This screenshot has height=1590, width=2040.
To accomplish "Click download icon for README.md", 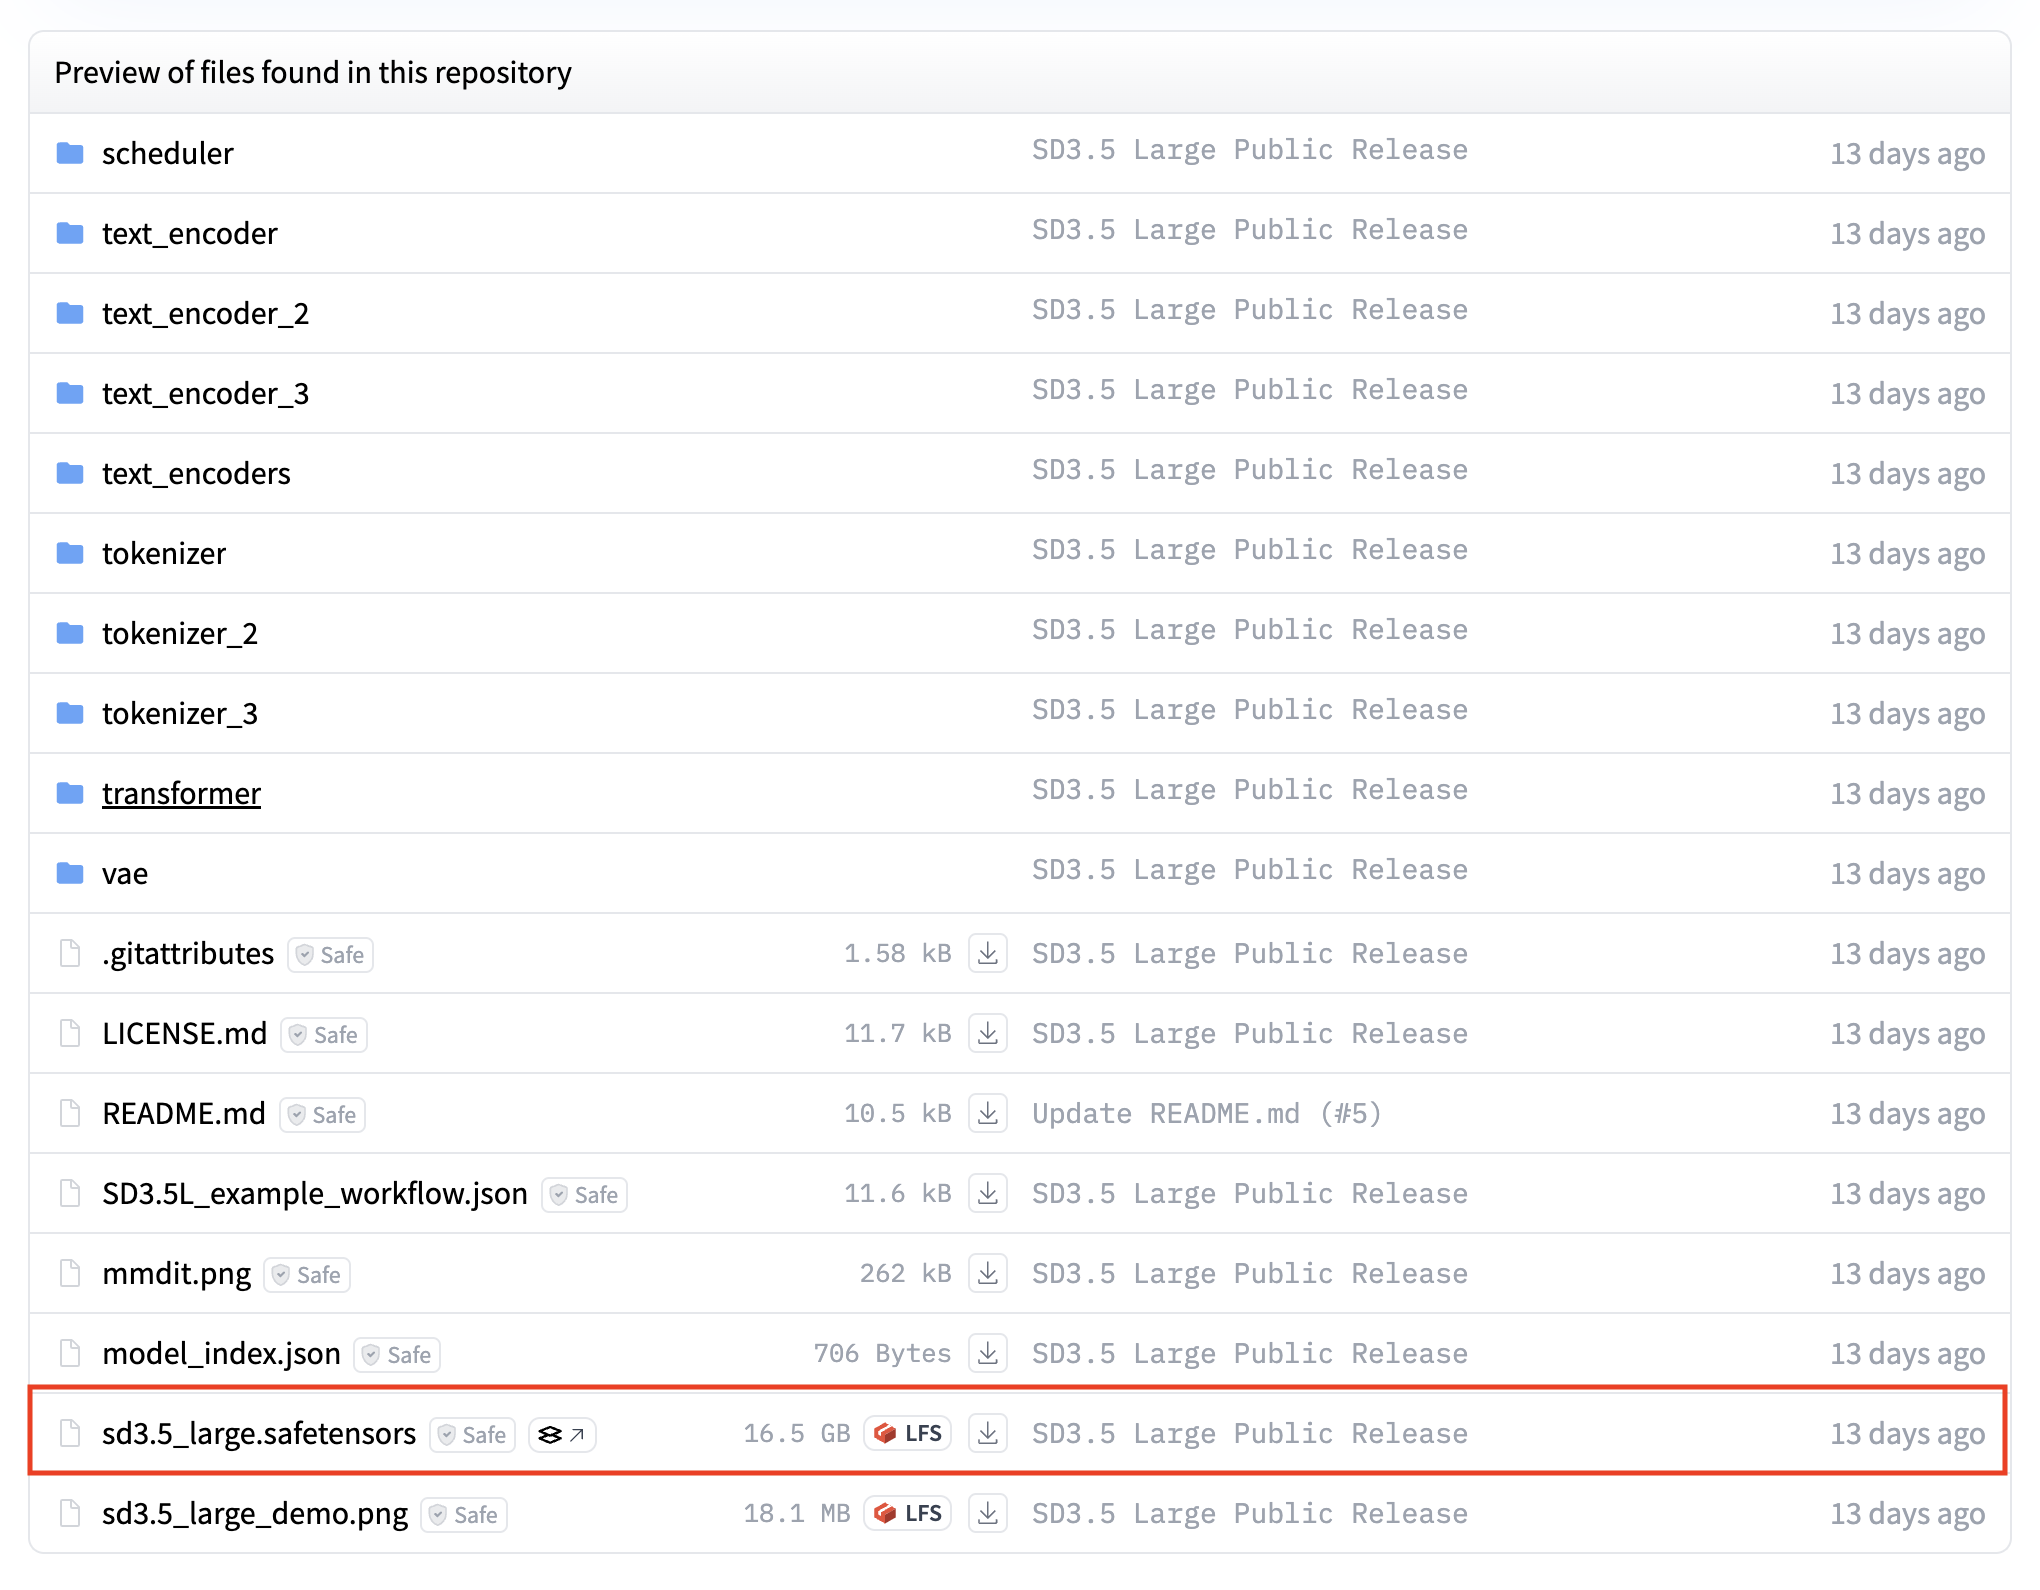I will tap(987, 1113).
